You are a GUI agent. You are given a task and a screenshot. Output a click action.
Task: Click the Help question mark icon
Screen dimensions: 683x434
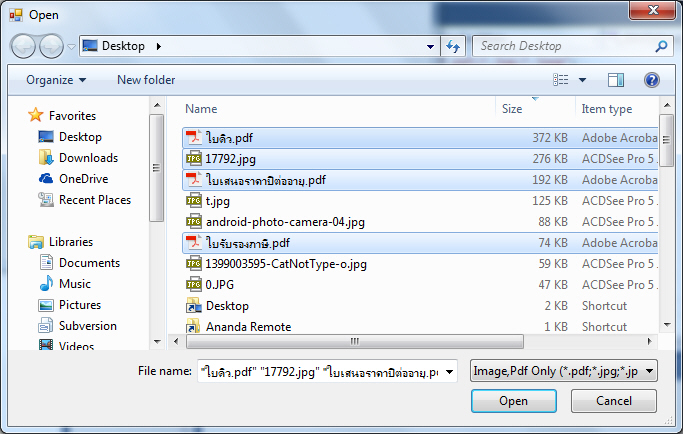(x=652, y=80)
